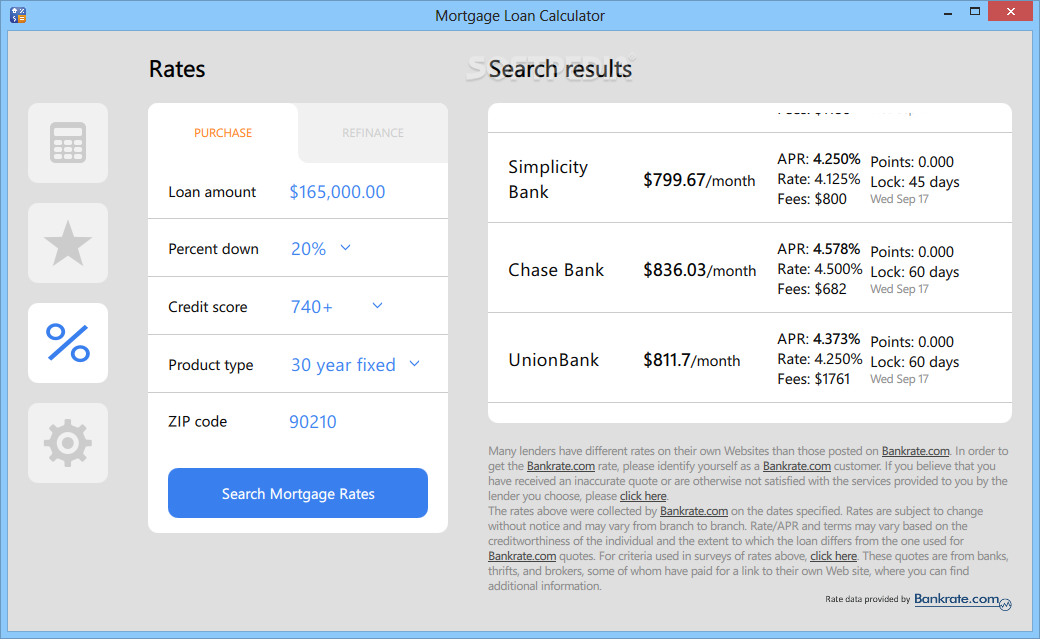Minimize the Mortgage Loan Calculator window
The height and width of the screenshot is (639, 1040).
tap(948, 12)
